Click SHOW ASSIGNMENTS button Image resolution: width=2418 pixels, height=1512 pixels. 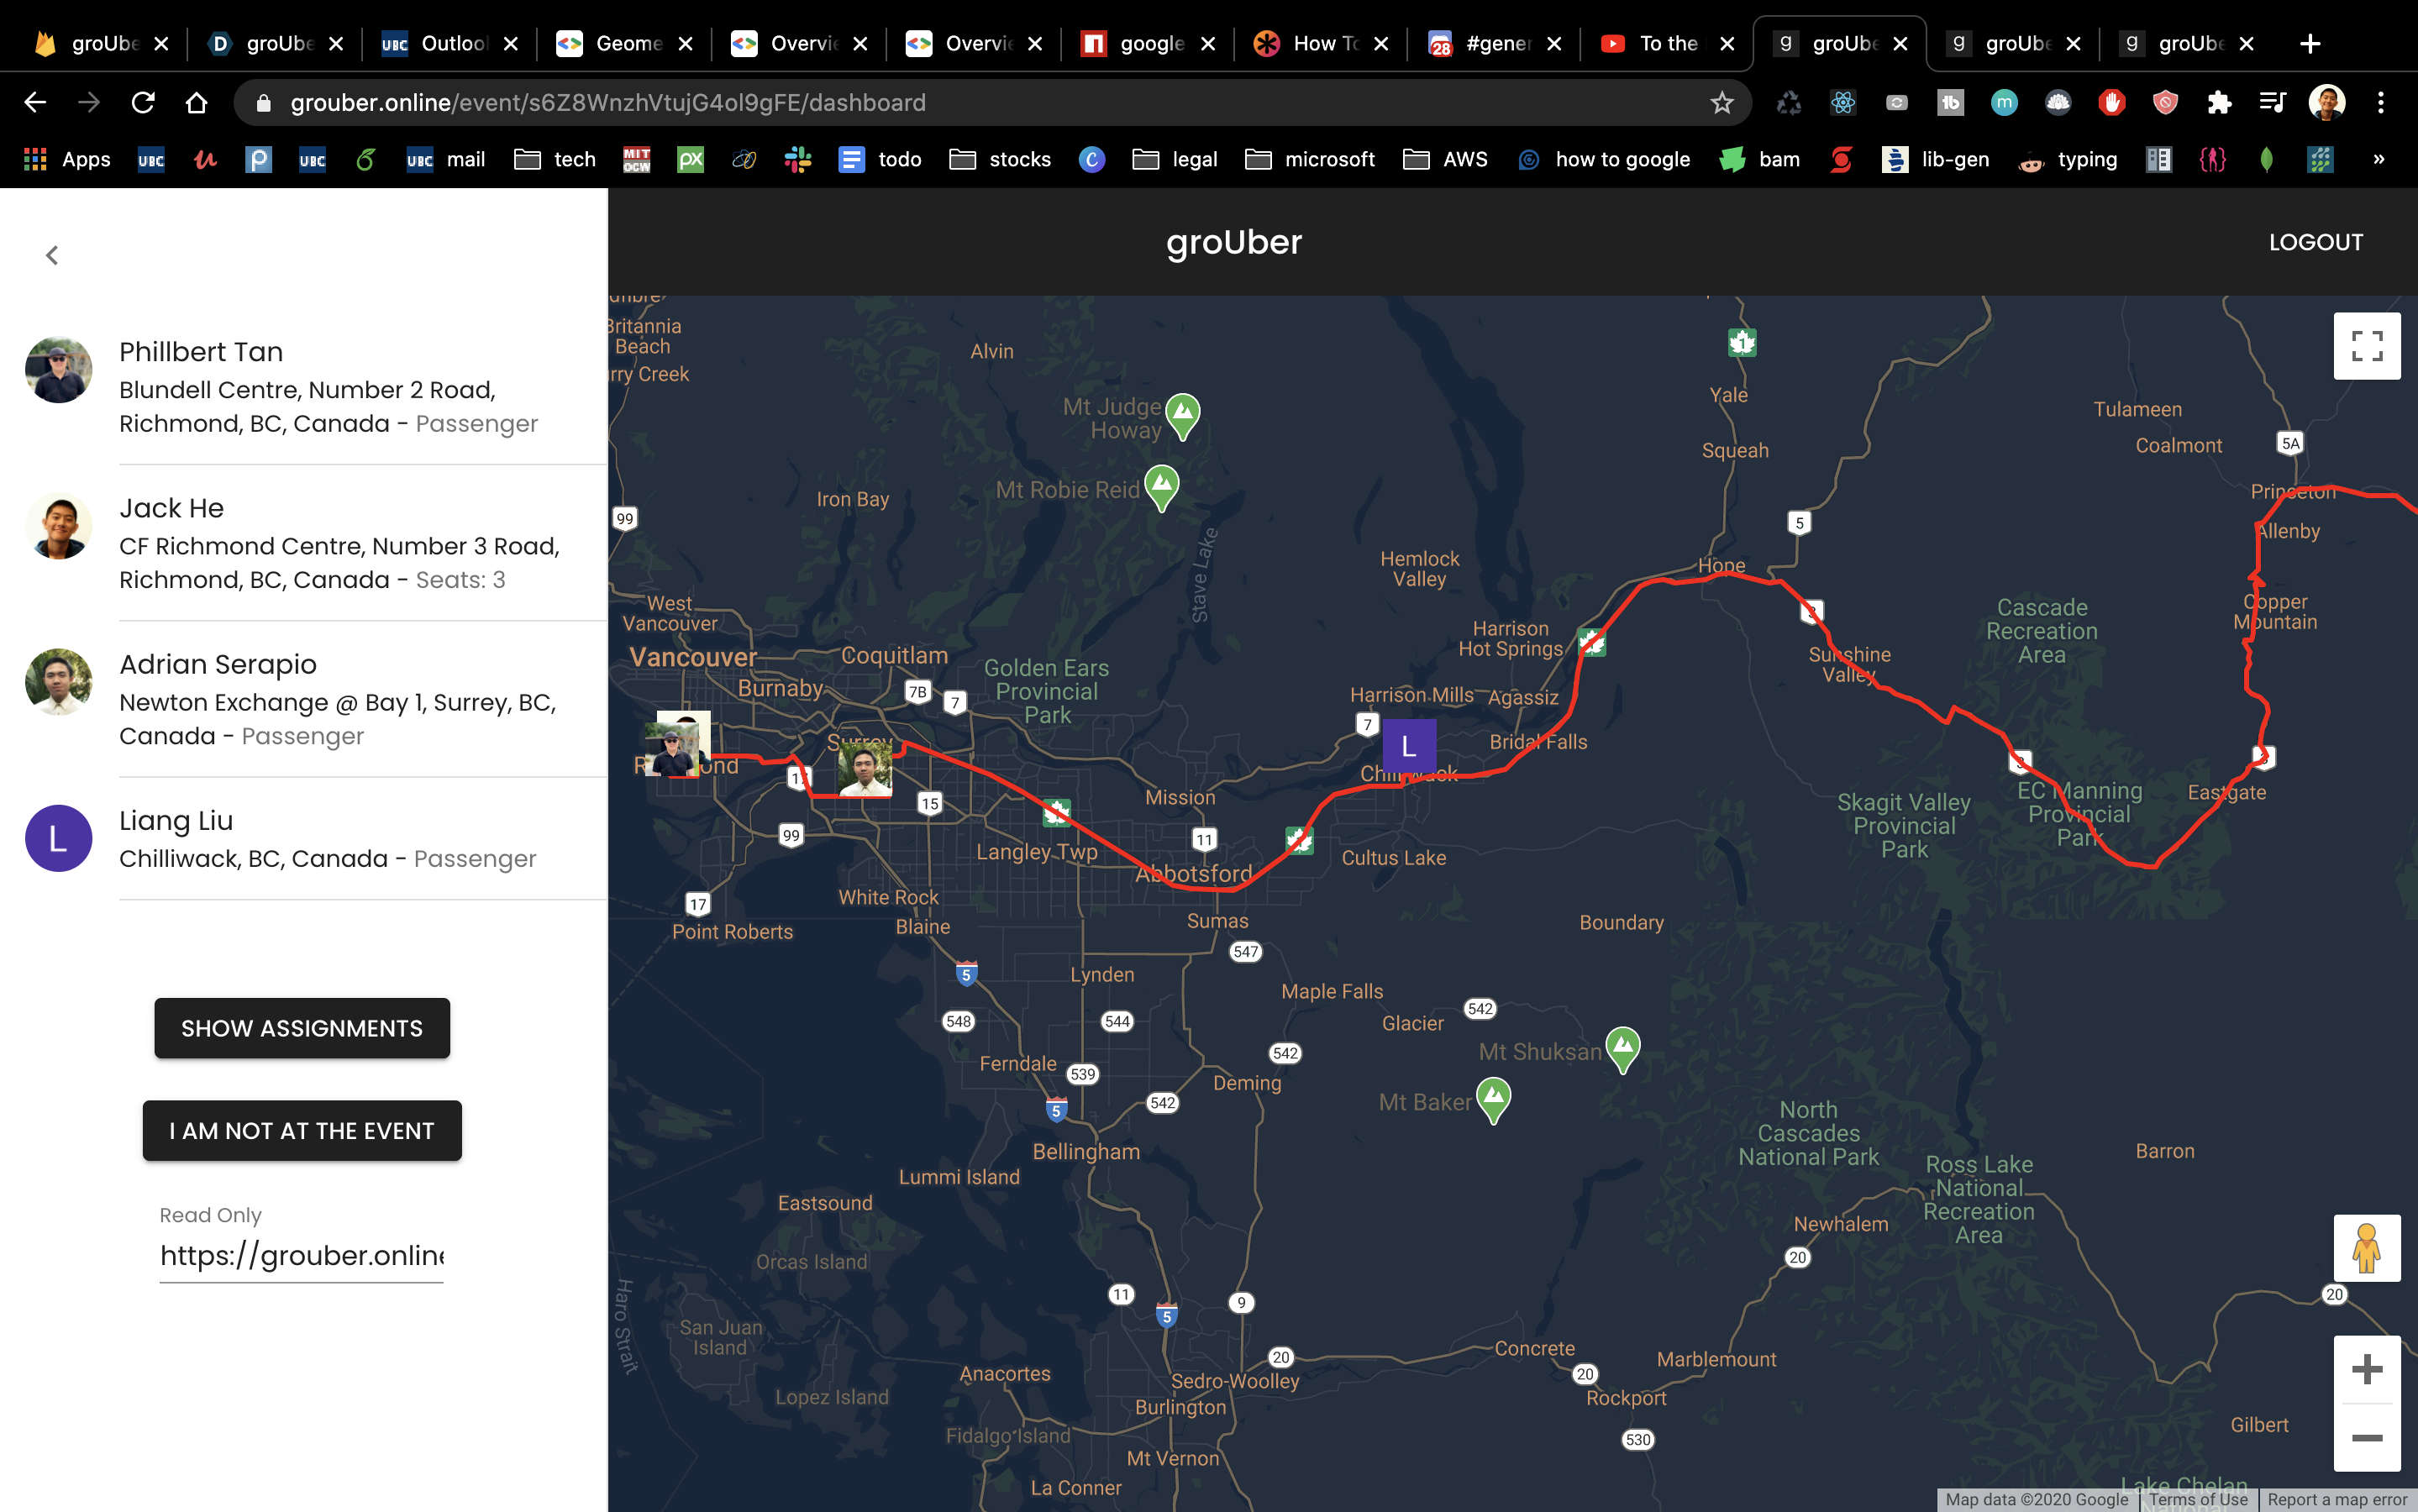(301, 1028)
